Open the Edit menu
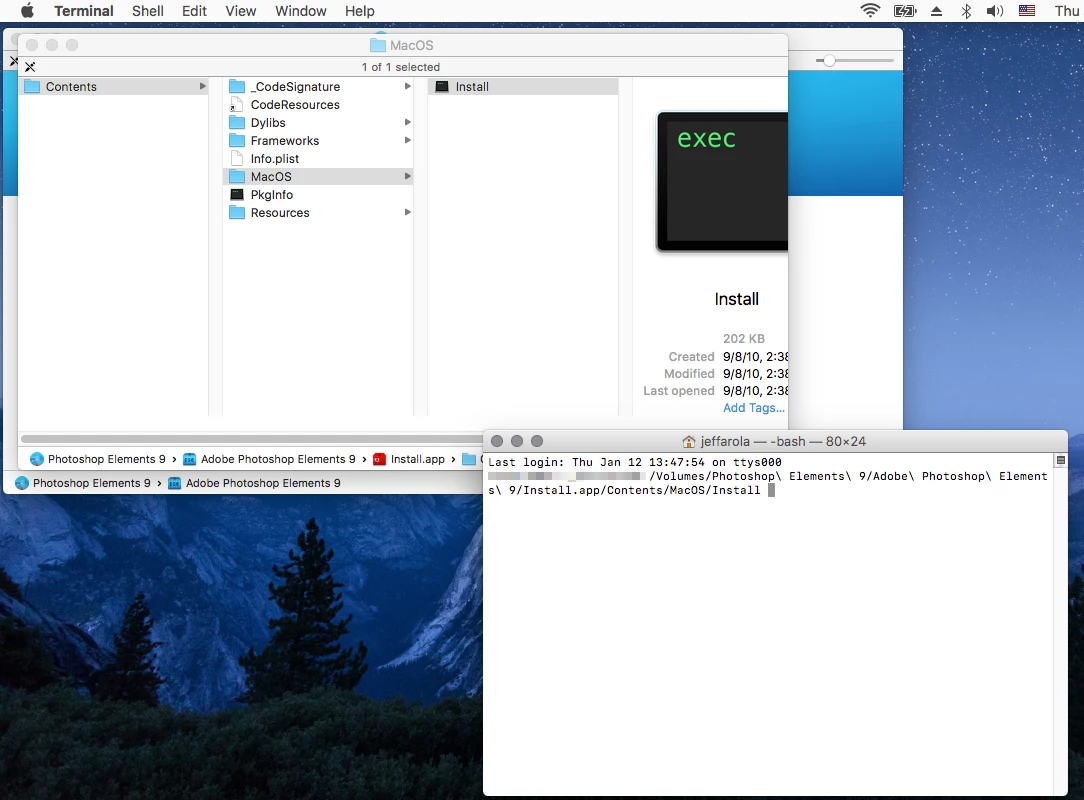 (194, 10)
